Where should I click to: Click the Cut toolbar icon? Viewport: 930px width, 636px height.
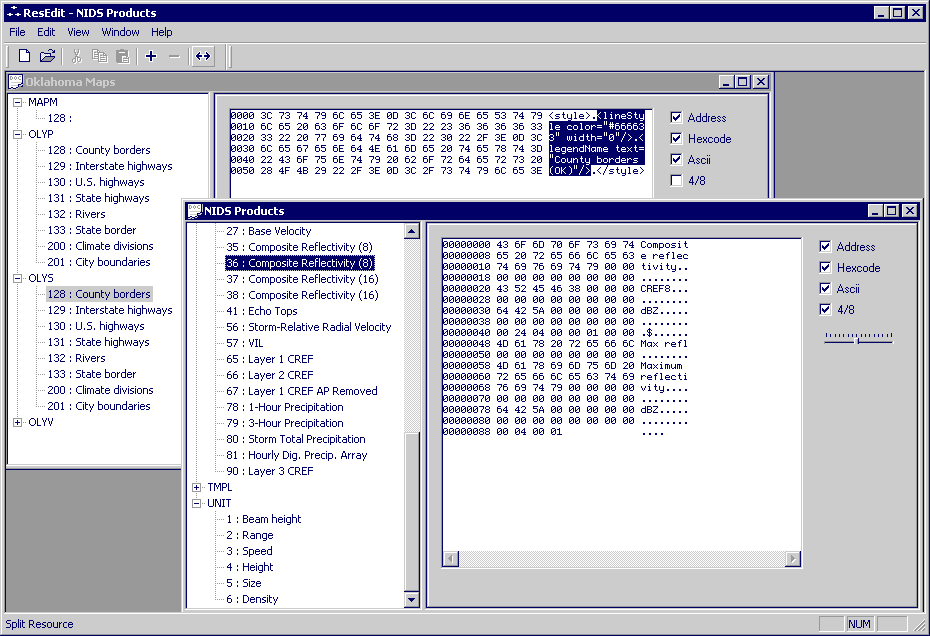(x=75, y=56)
